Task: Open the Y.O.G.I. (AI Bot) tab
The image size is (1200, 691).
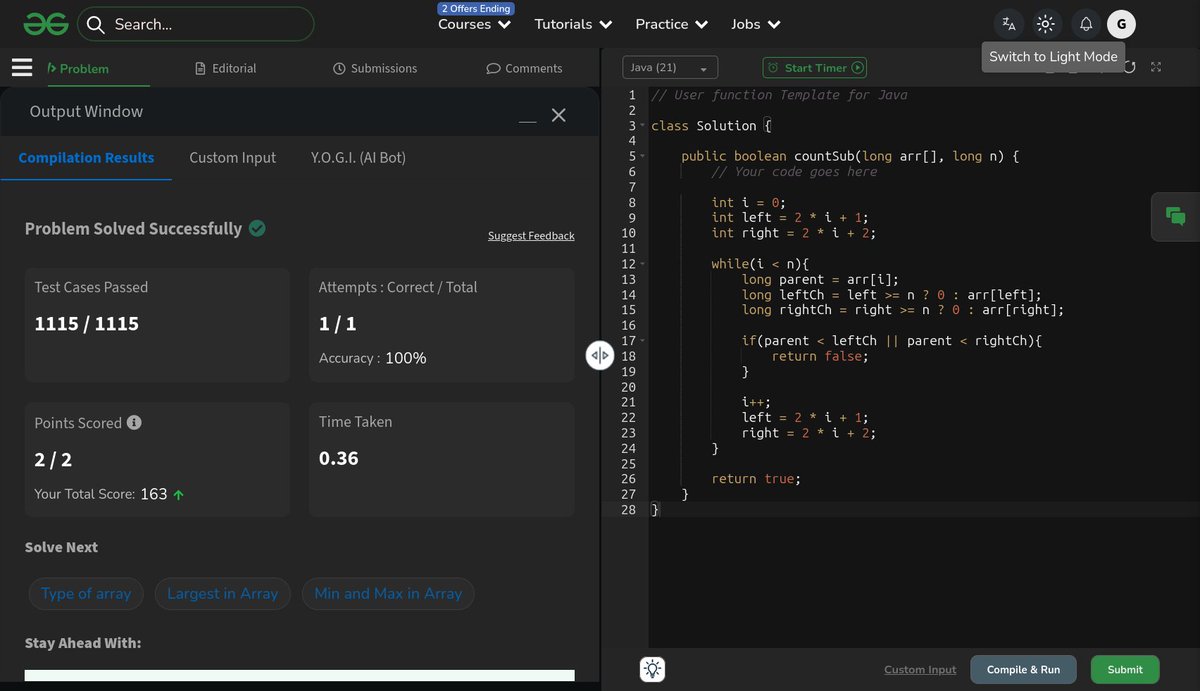Action: click(358, 157)
